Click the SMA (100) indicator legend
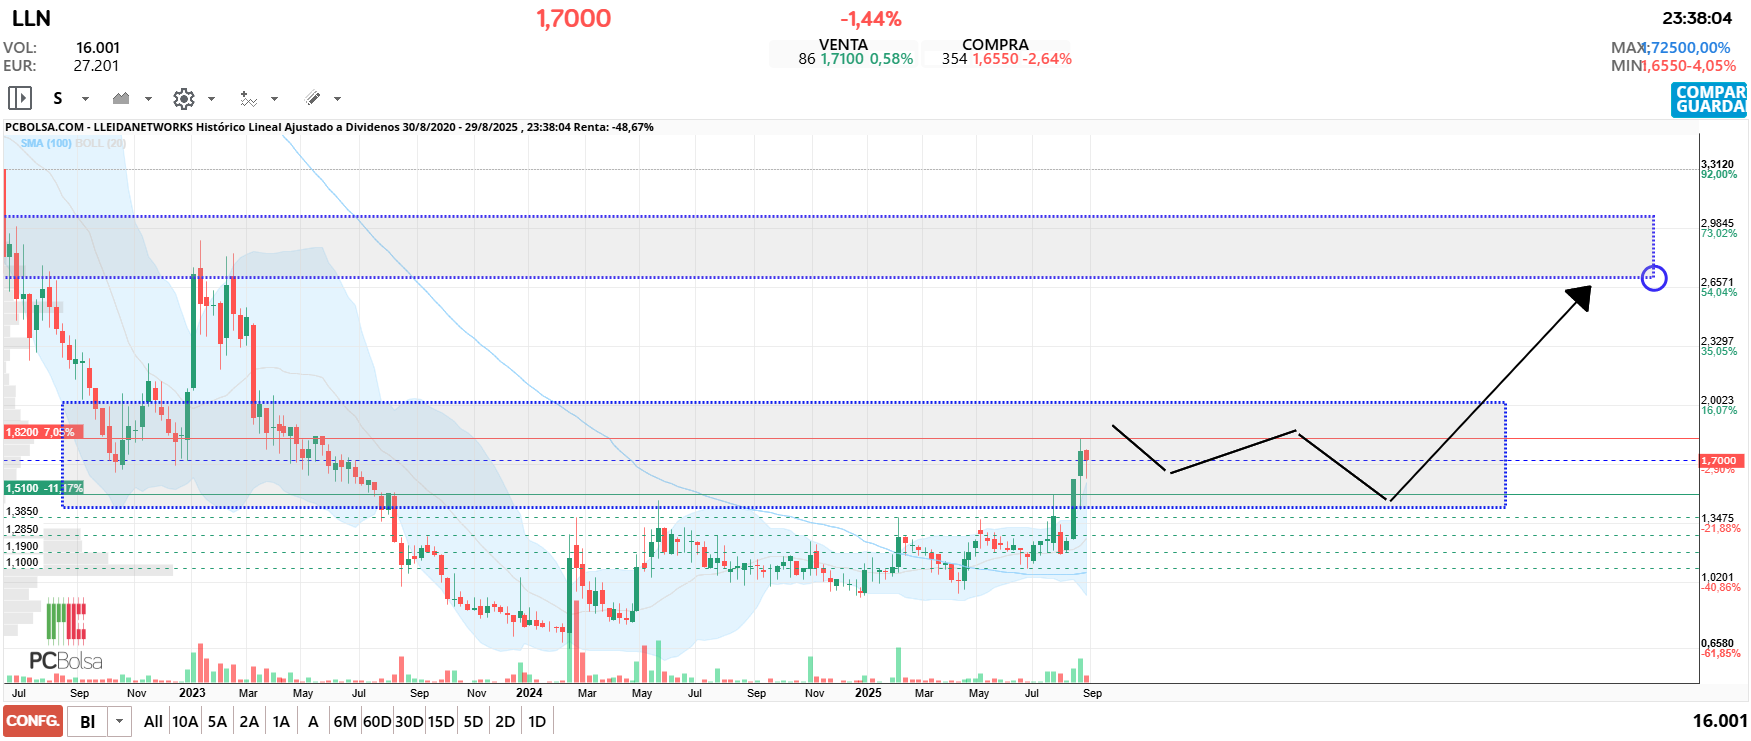The height and width of the screenshot is (741, 1751). 46,143
